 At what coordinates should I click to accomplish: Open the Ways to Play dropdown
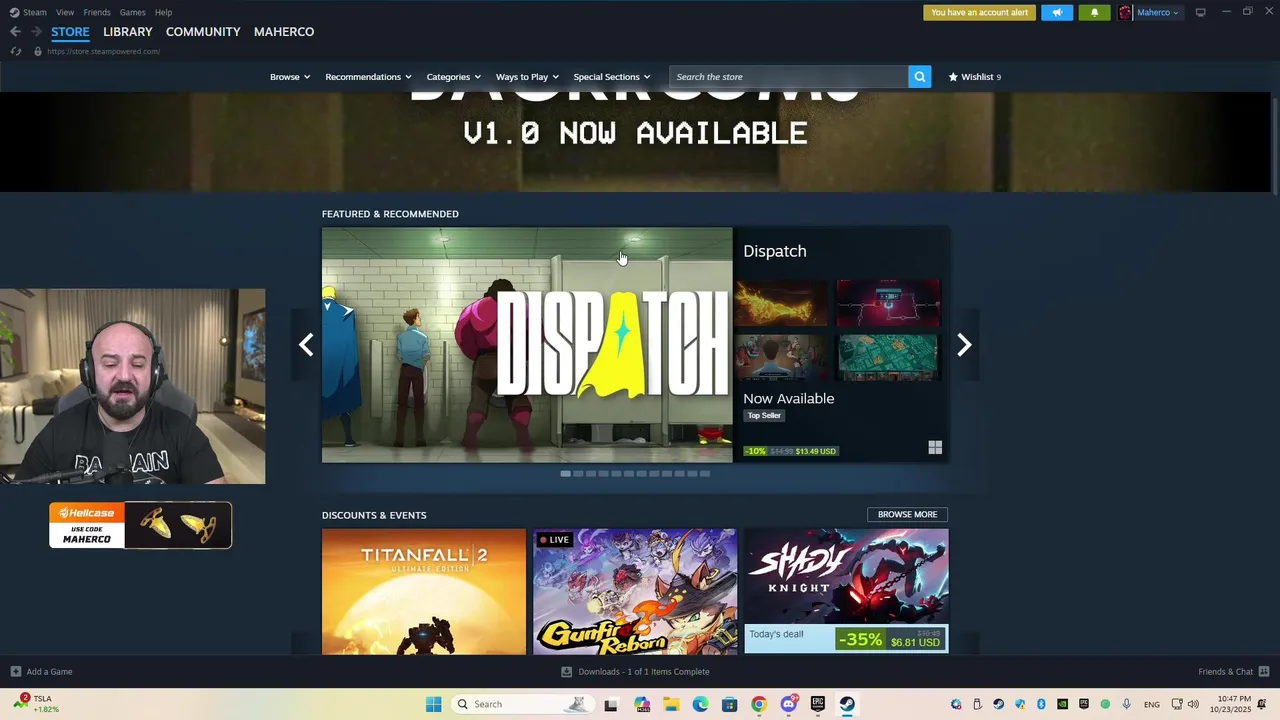527,77
